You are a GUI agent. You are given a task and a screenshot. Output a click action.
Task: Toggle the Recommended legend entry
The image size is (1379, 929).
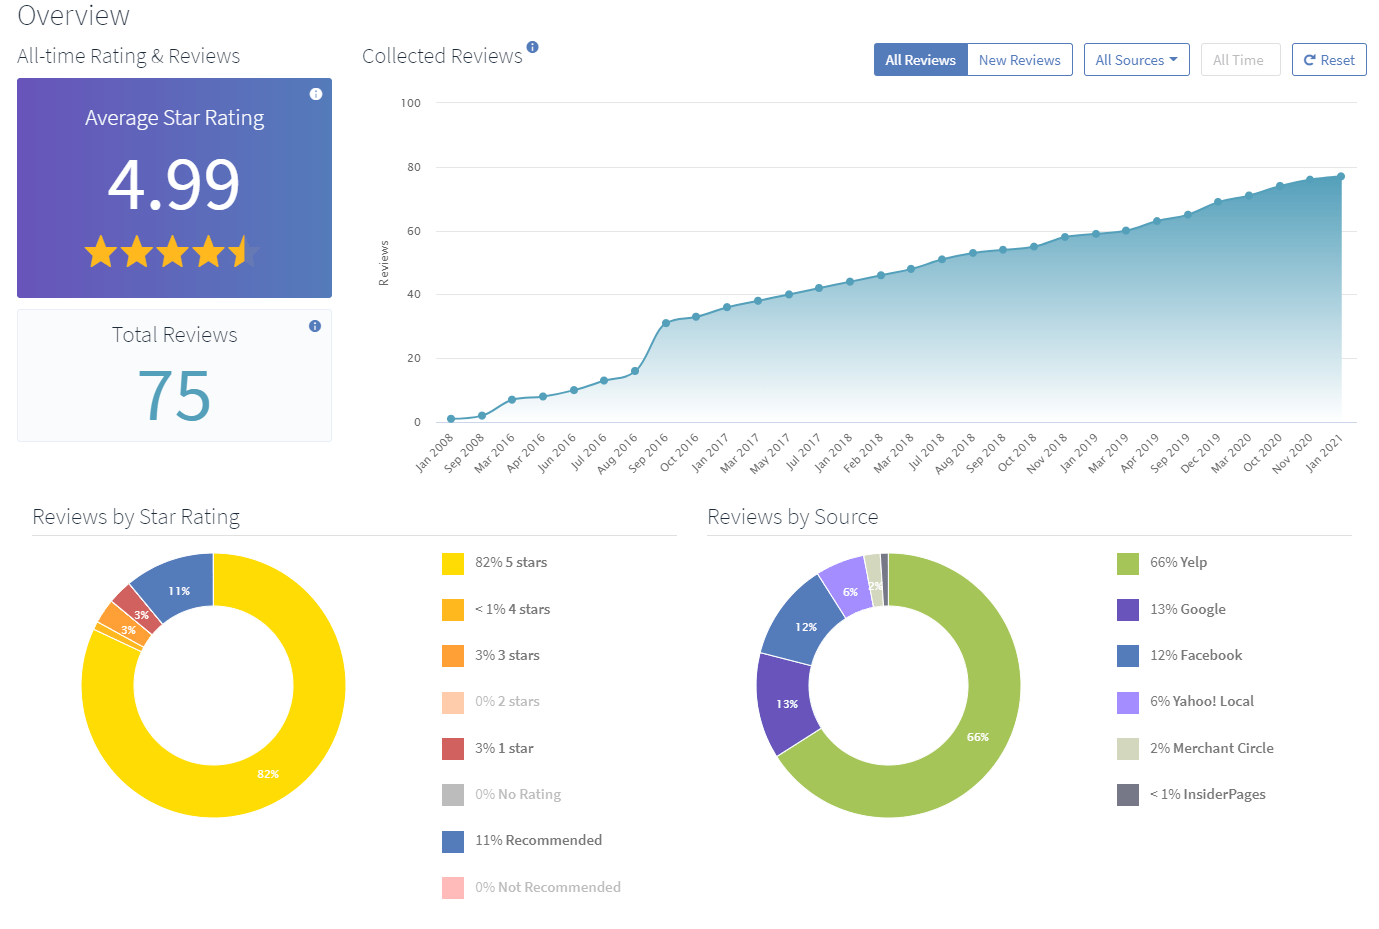[538, 841]
